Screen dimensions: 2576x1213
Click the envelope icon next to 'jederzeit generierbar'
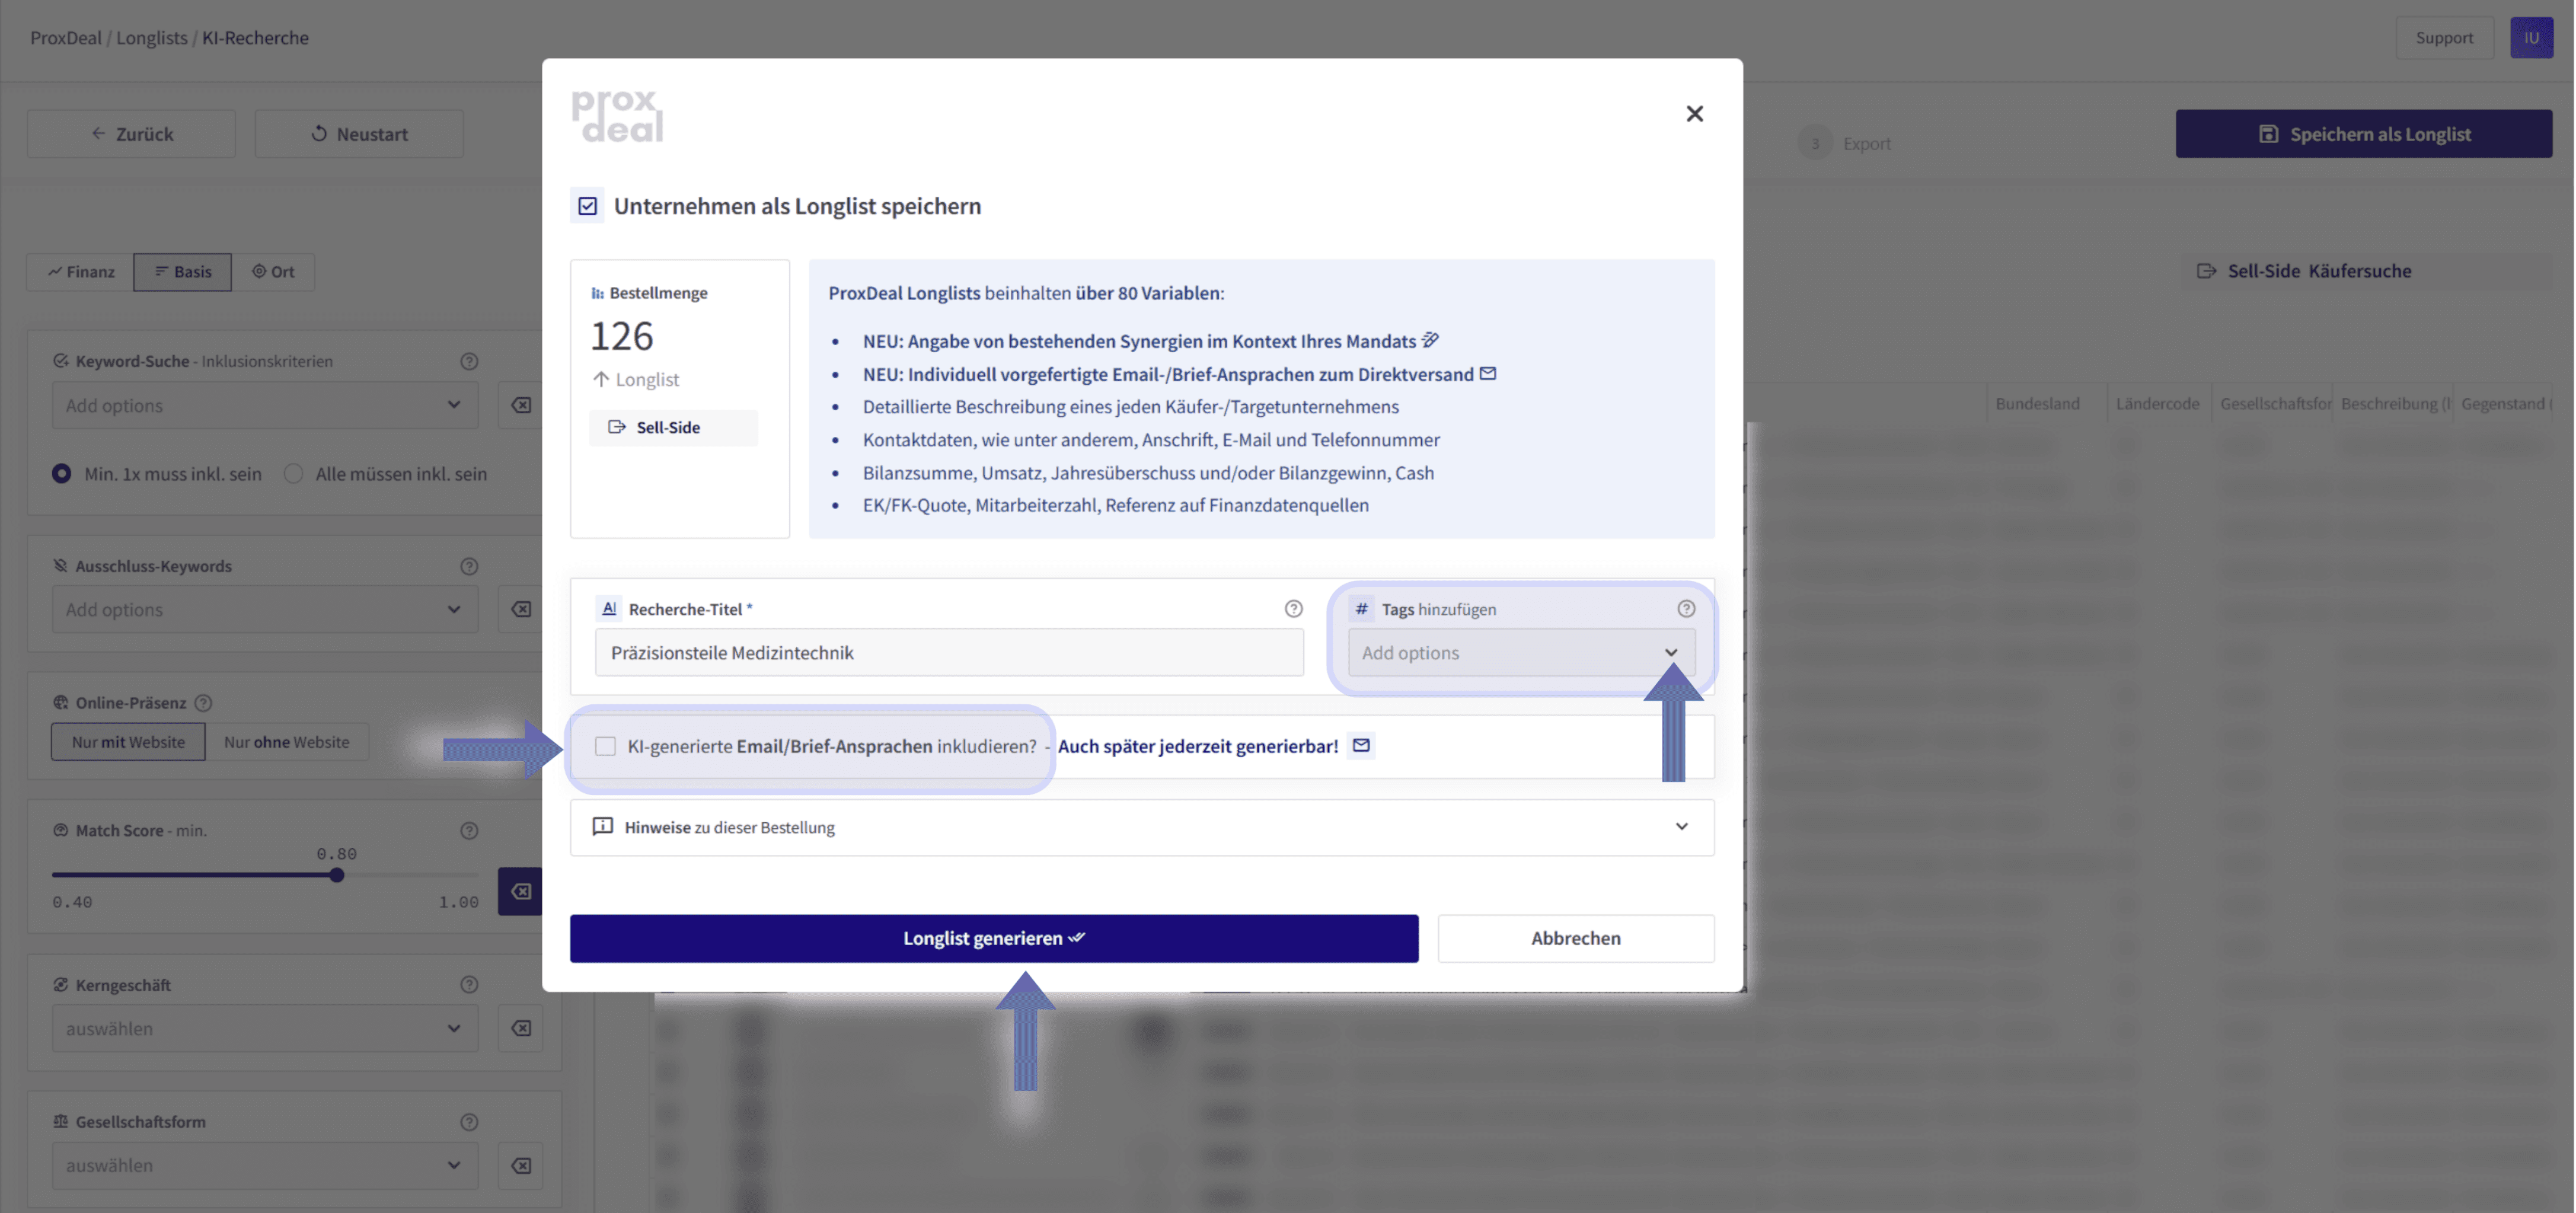[x=1361, y=745]
